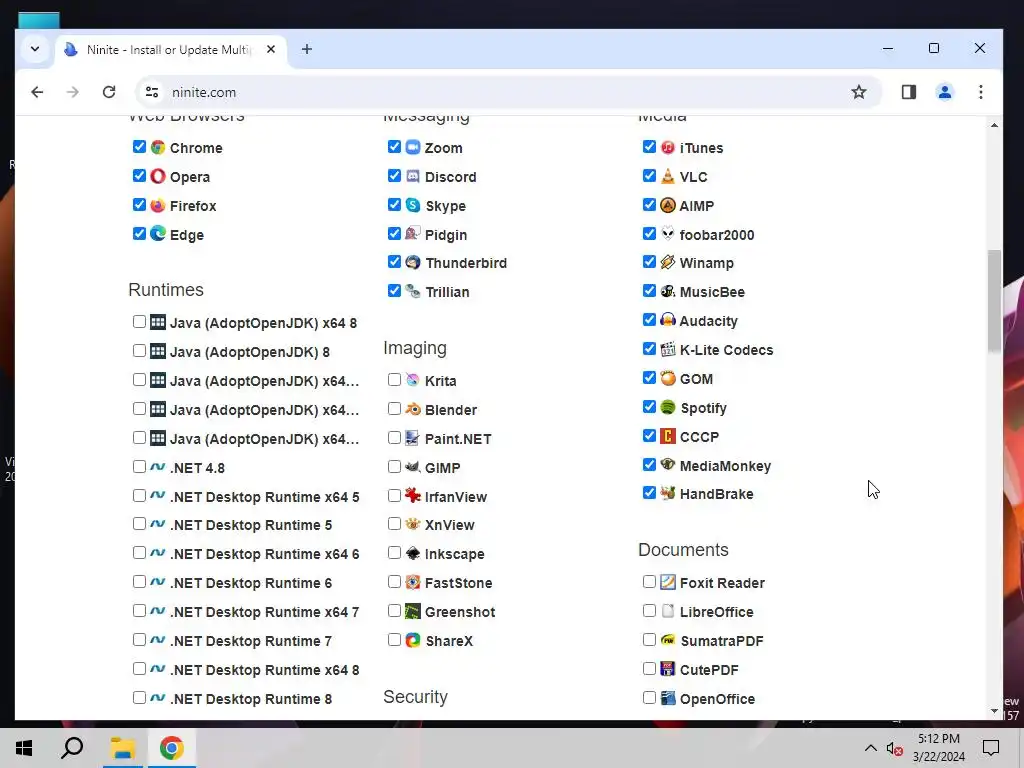Click the FastStone label
The width and height of the screenshot is (1024, 768).
point(458,583)
